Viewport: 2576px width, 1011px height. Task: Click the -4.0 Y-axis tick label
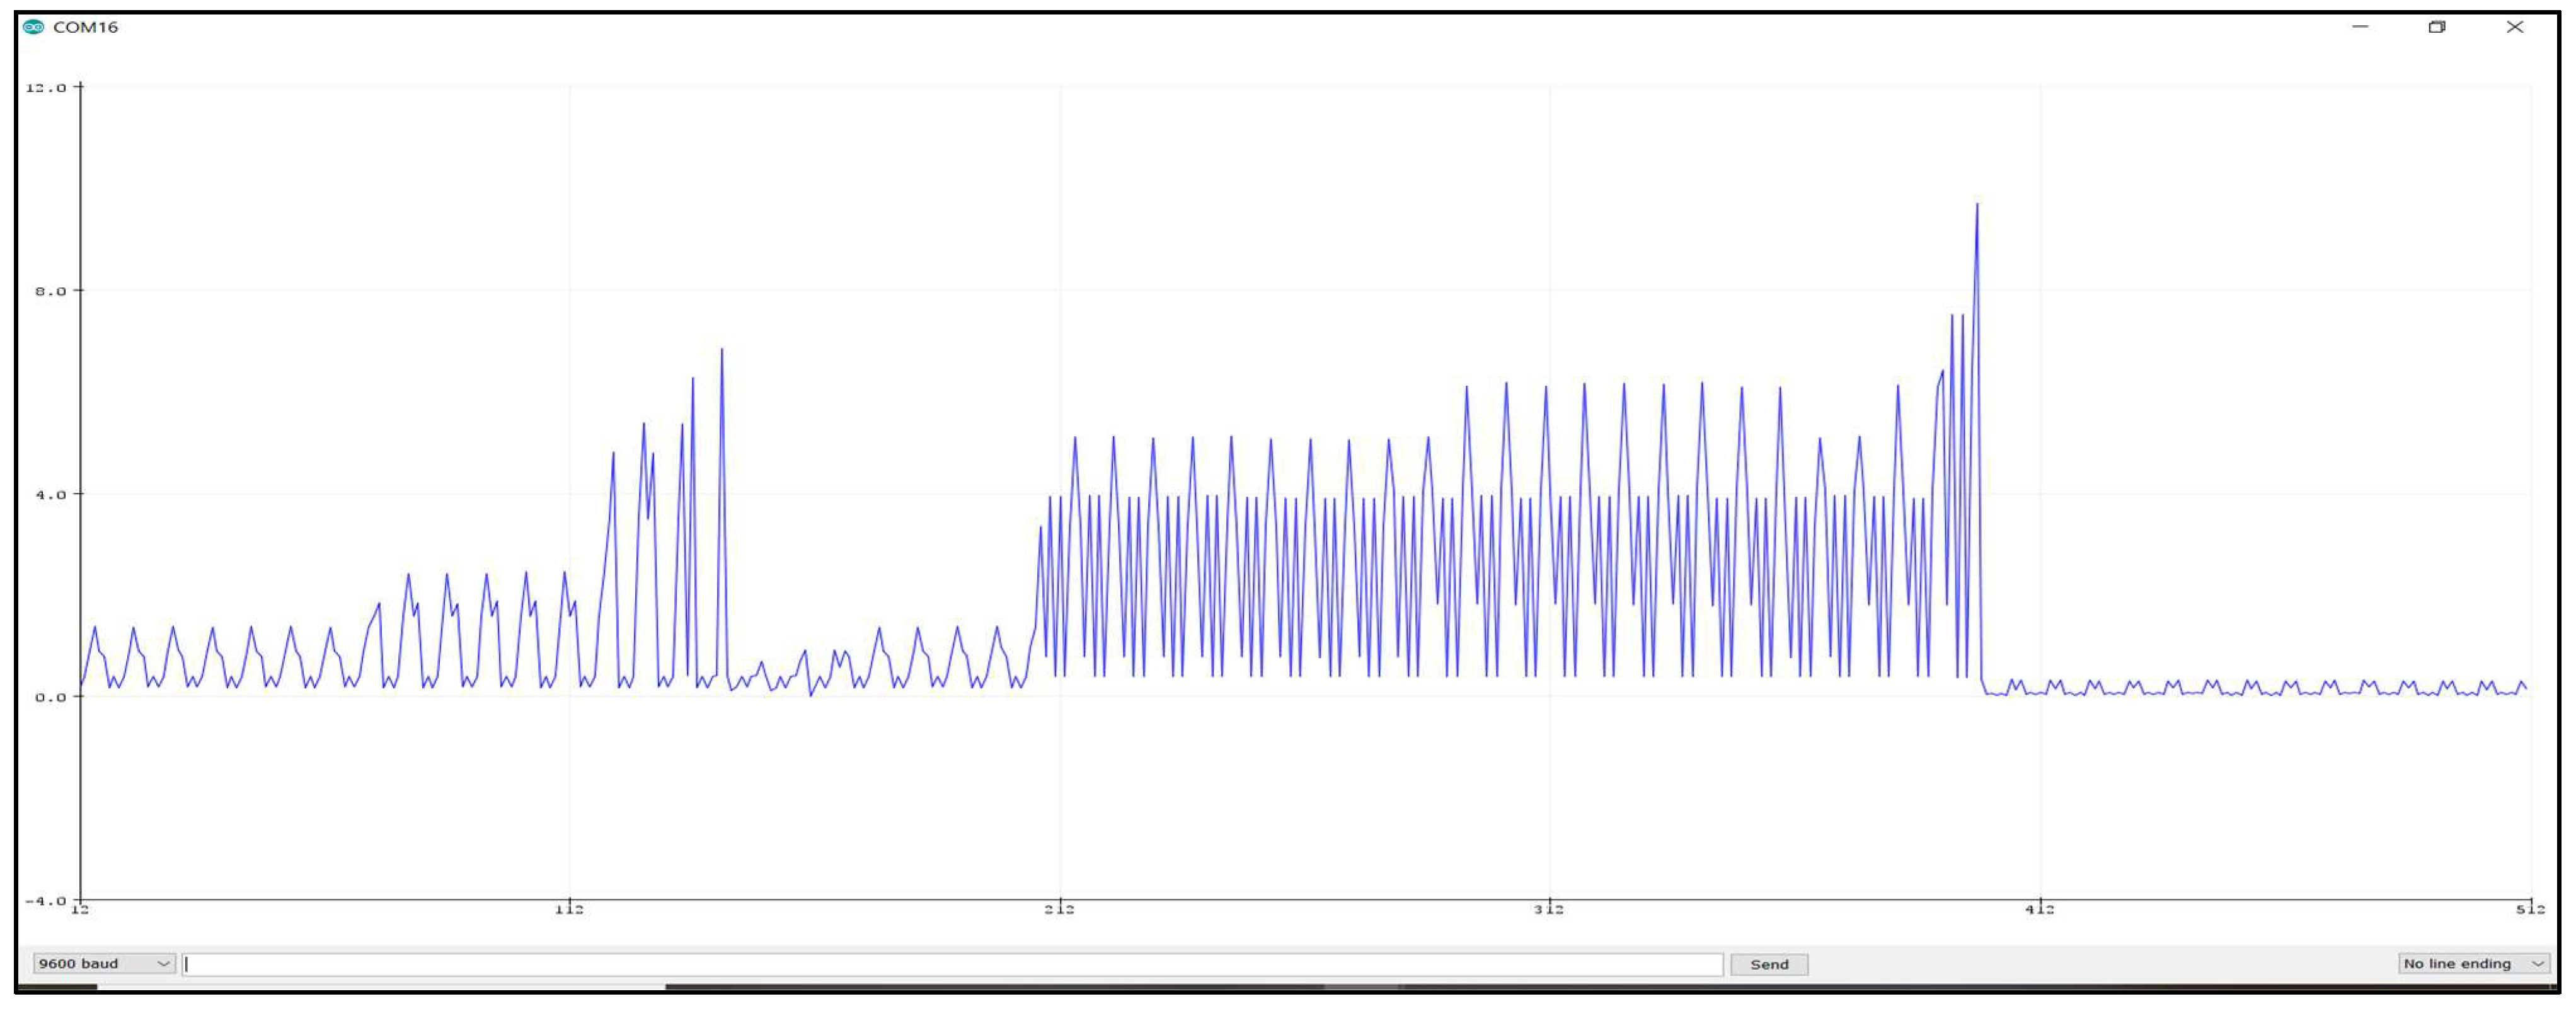[x=46, y=901]
